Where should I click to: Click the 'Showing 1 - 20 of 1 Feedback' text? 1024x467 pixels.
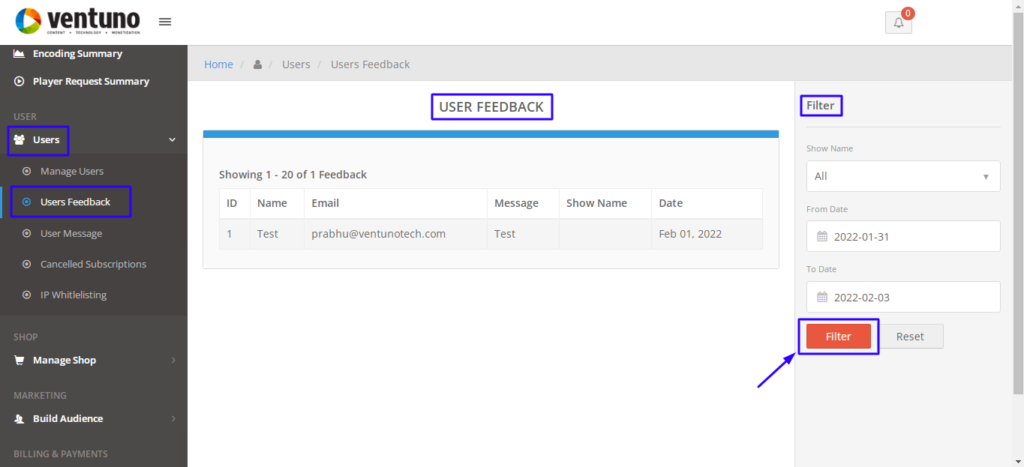click(x=293, y=174)
